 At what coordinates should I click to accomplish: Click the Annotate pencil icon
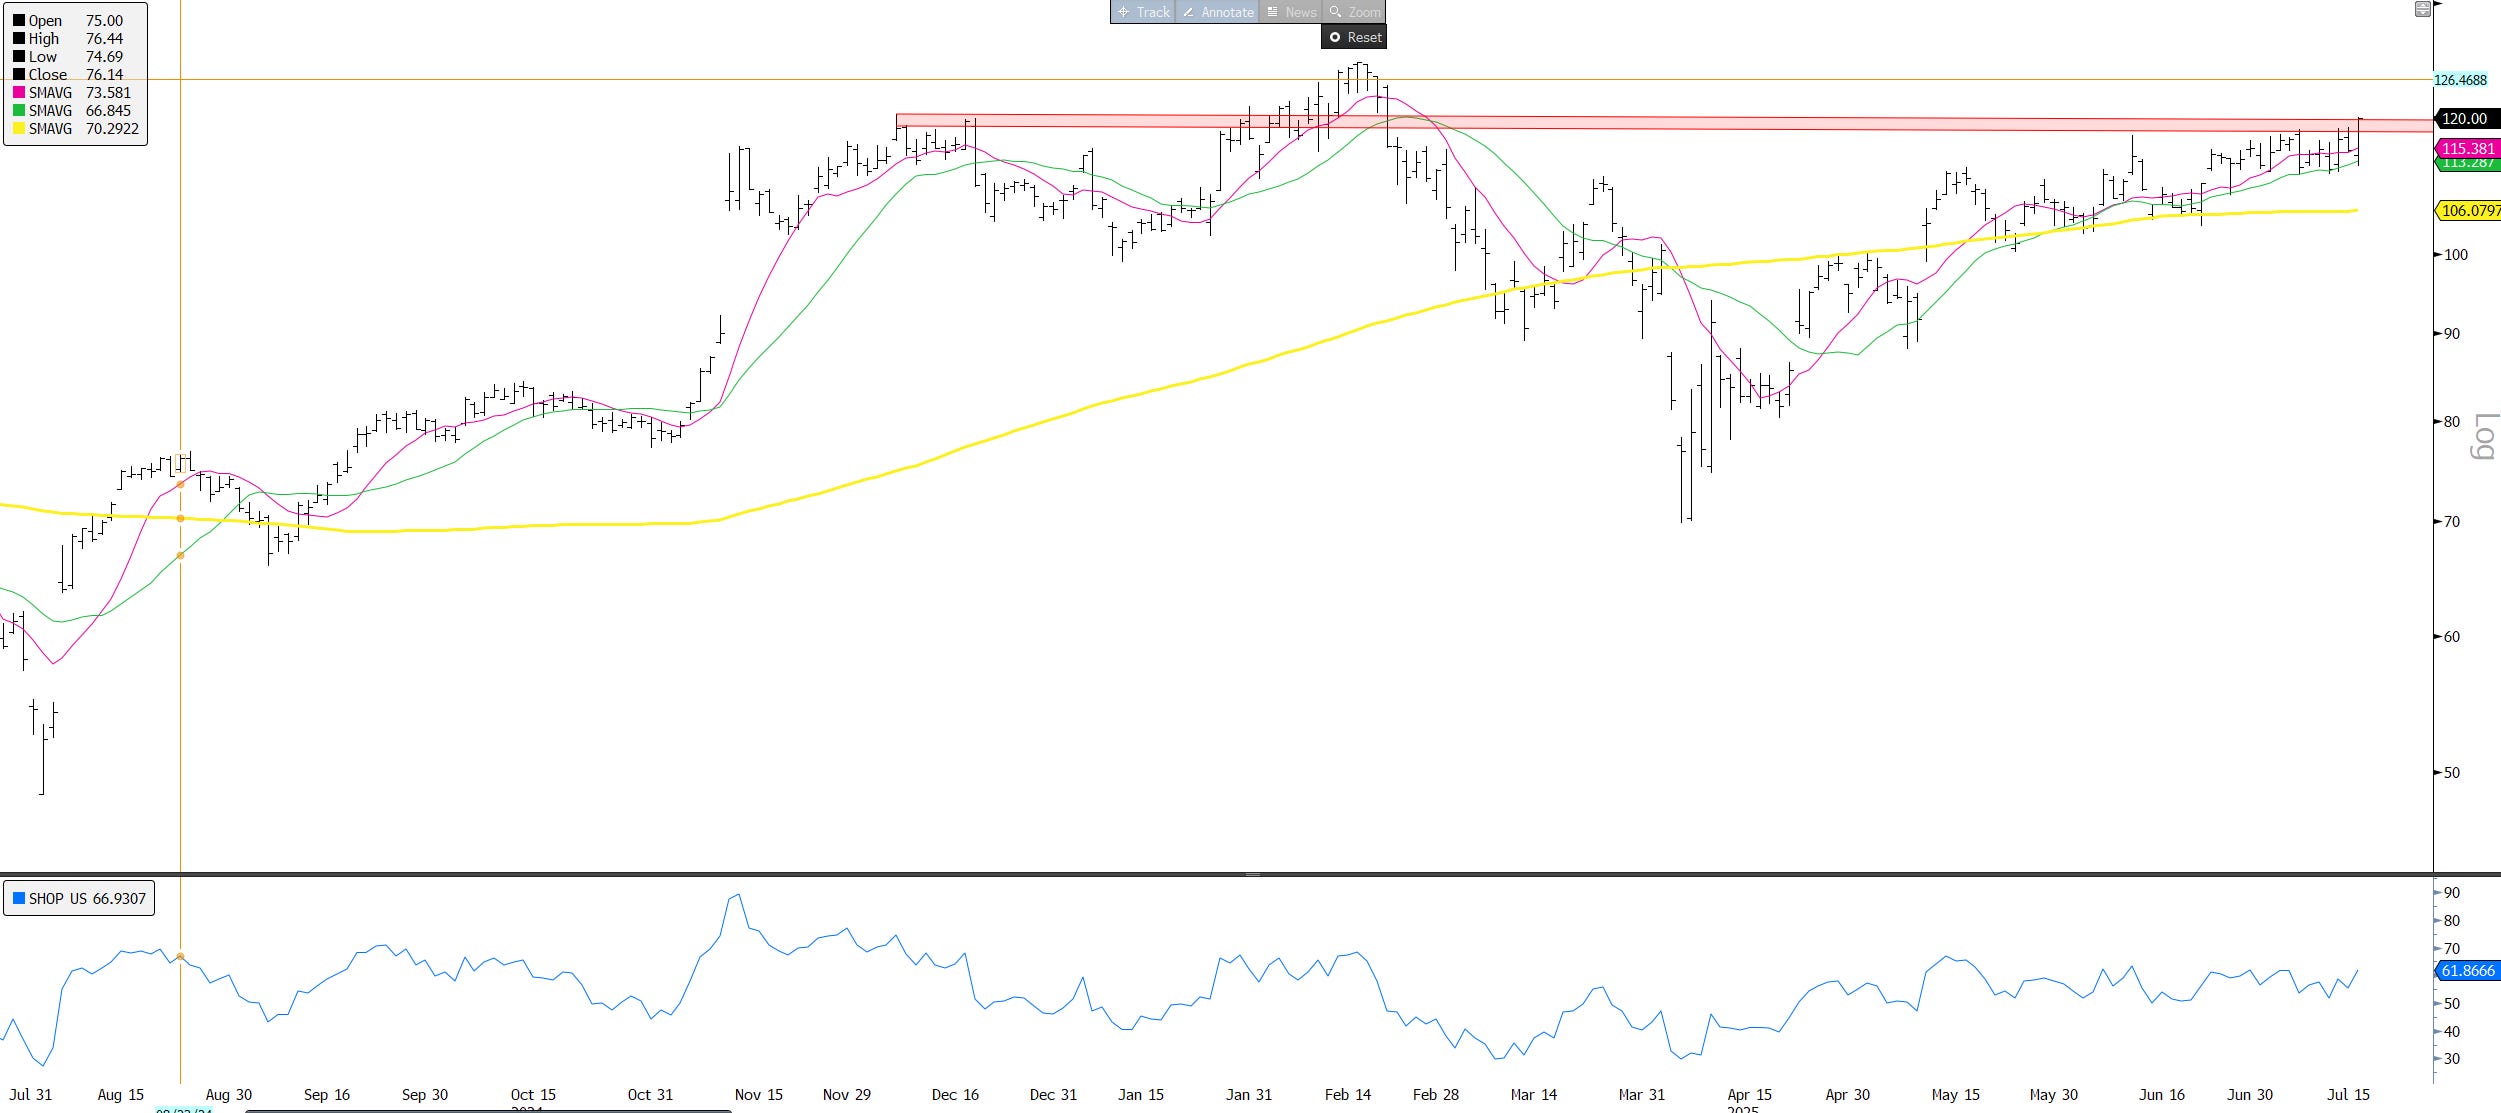pos(1188,12)
